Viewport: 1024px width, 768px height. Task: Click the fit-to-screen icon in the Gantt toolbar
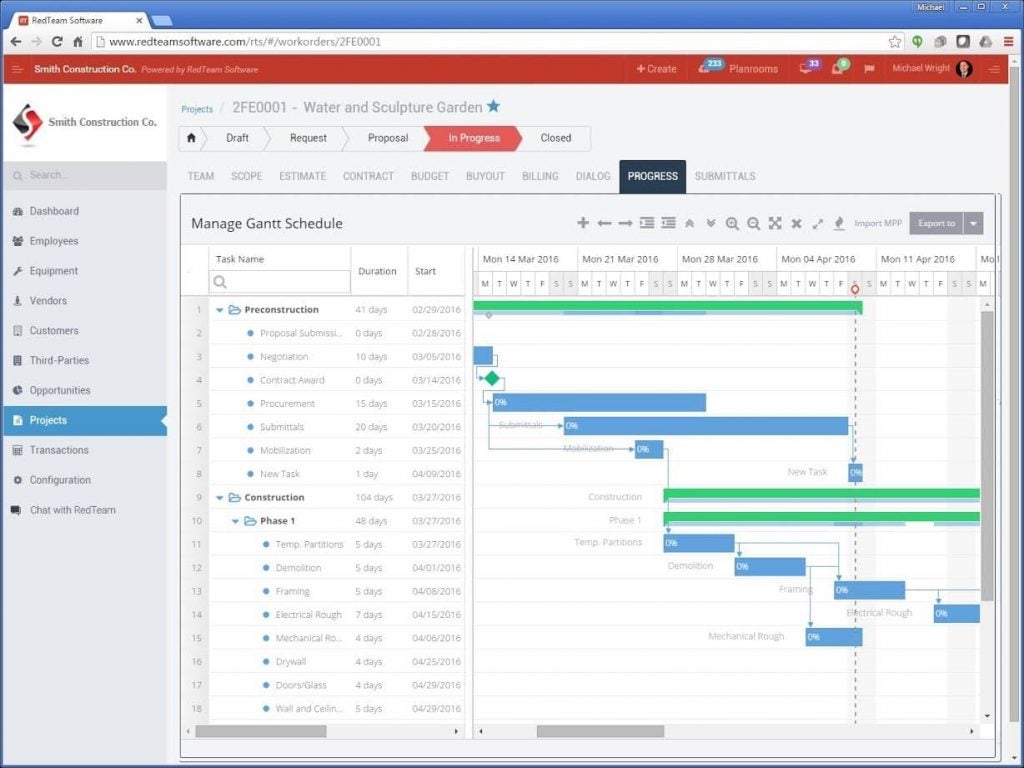(776, 223)
